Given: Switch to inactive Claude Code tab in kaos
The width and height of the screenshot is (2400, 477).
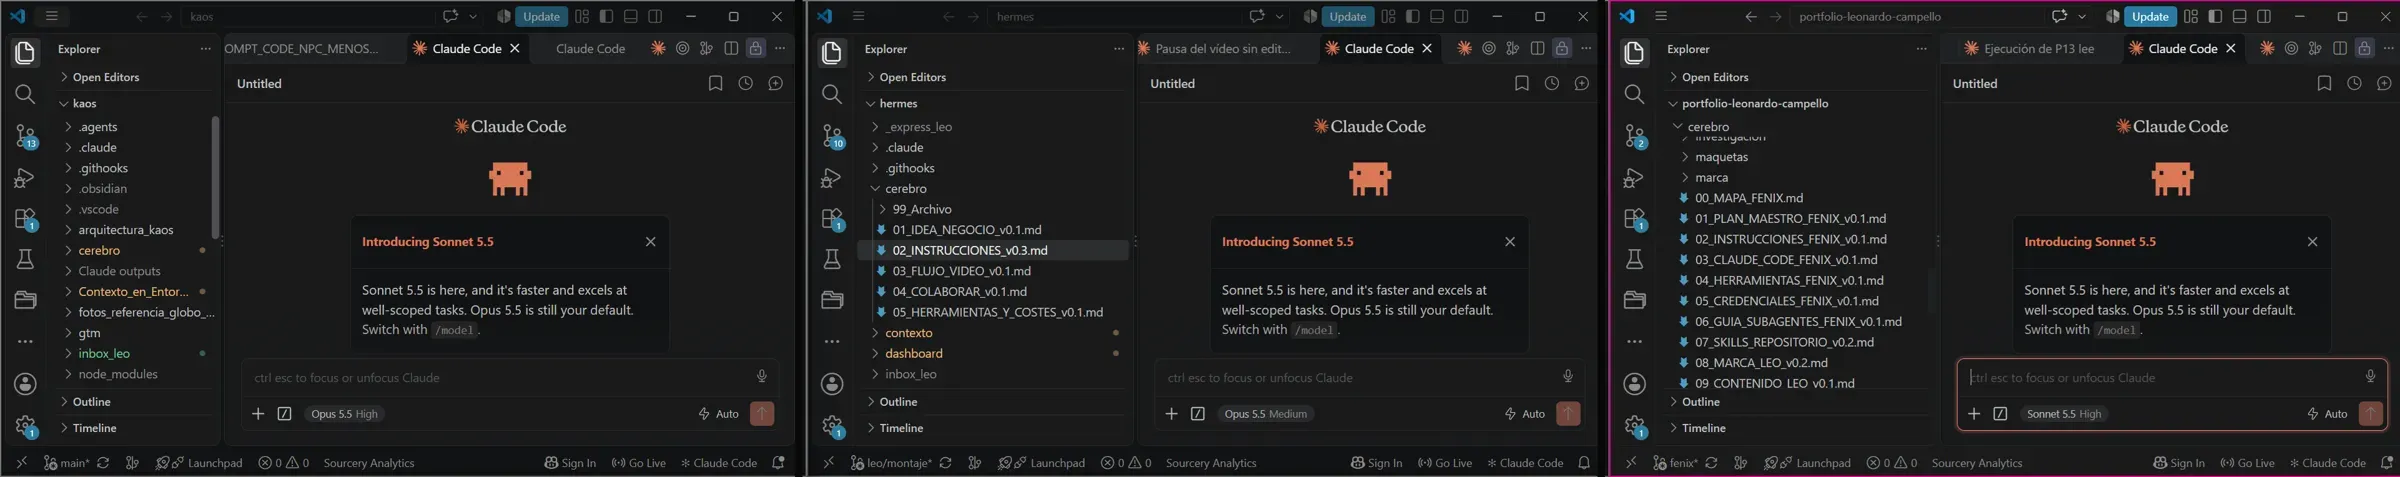Looking at the screenshot, I should (x=590, y=49).
